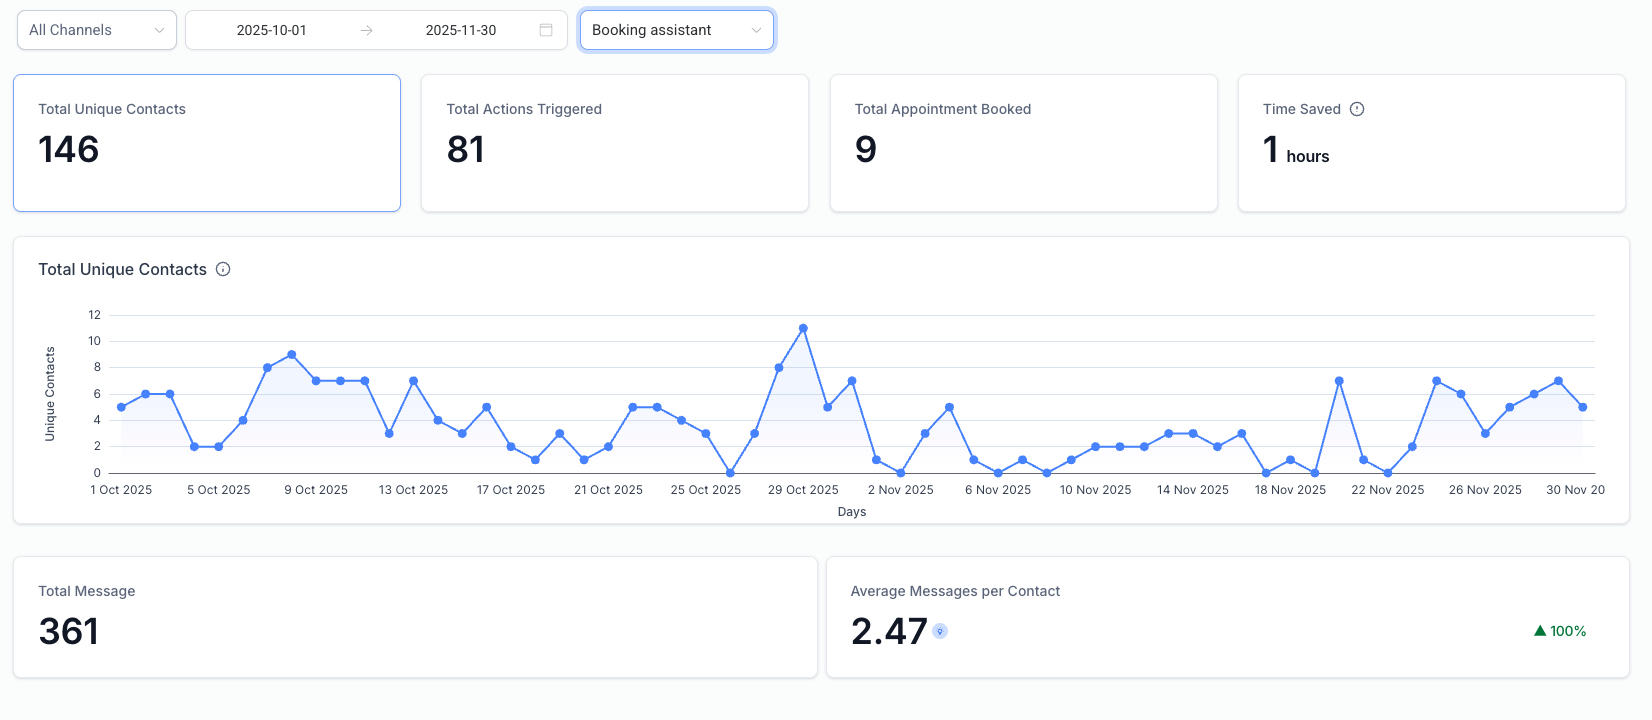
Task: Select the Time Saved card
Action: 1431,143
